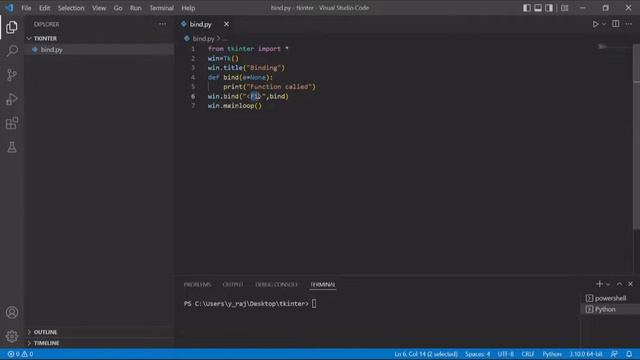Switch to the OUTPUT panel tab
This screenshot has height=360, width=640.
233,284
